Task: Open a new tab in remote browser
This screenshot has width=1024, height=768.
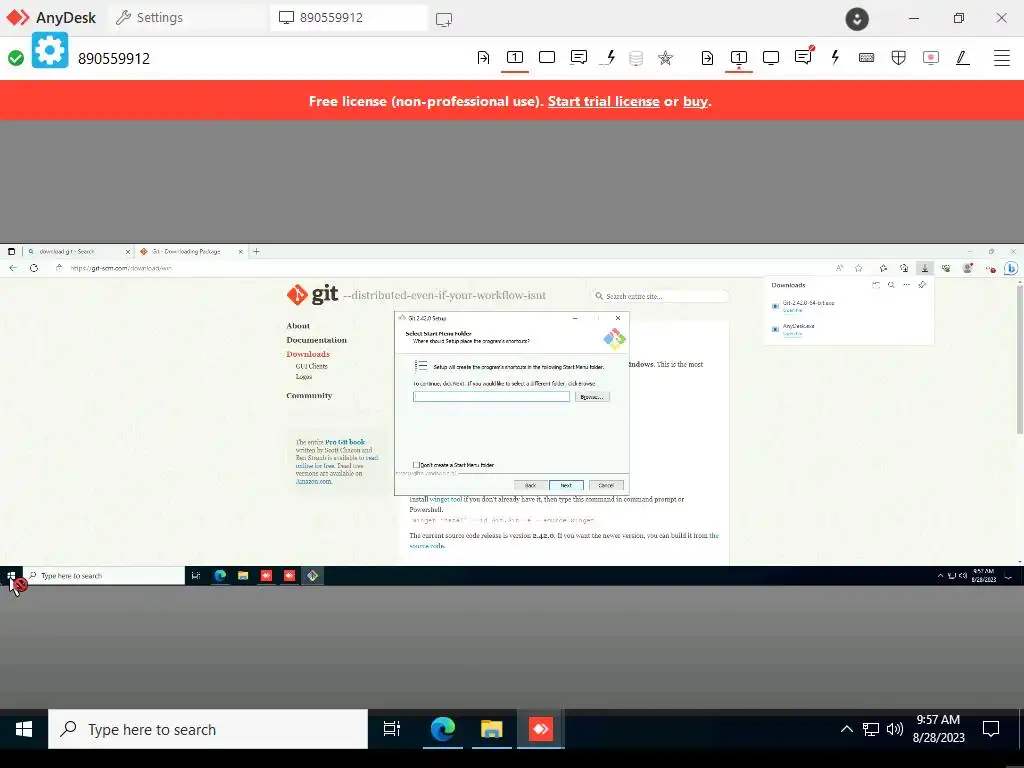Action: 256,251
